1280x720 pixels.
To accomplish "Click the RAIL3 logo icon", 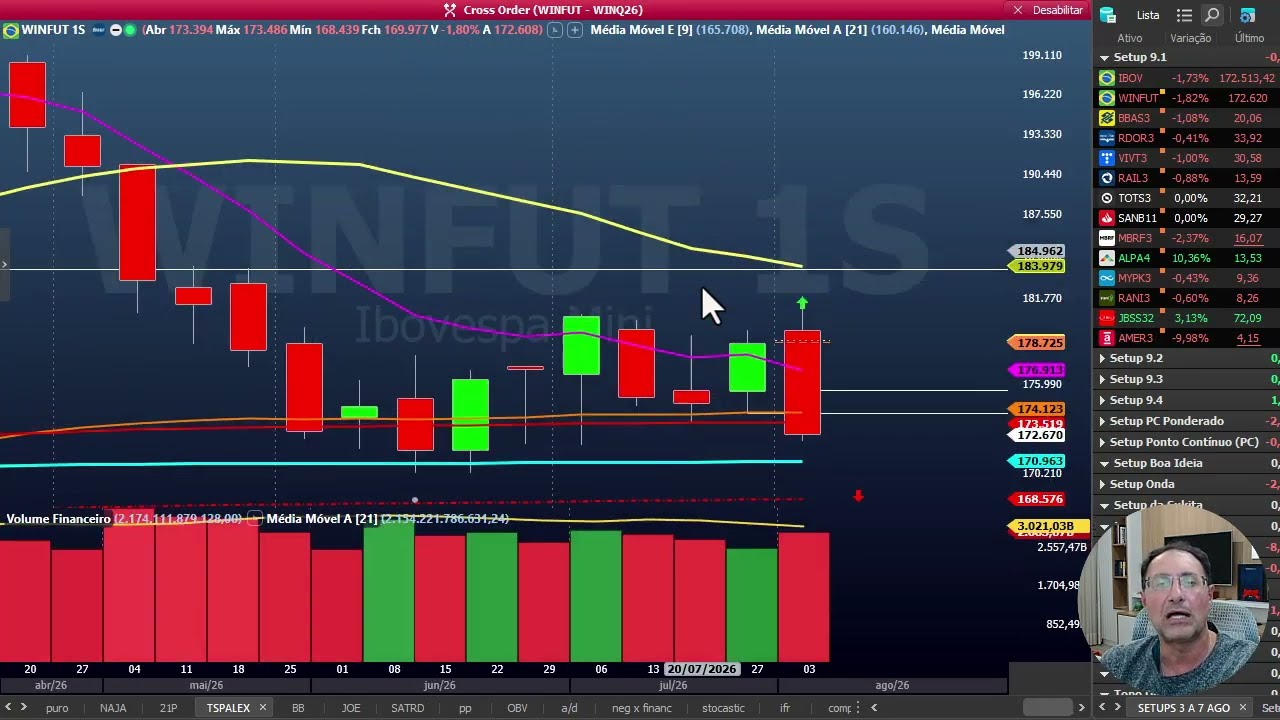I will pyautogui.click(x=1106, y=178).
